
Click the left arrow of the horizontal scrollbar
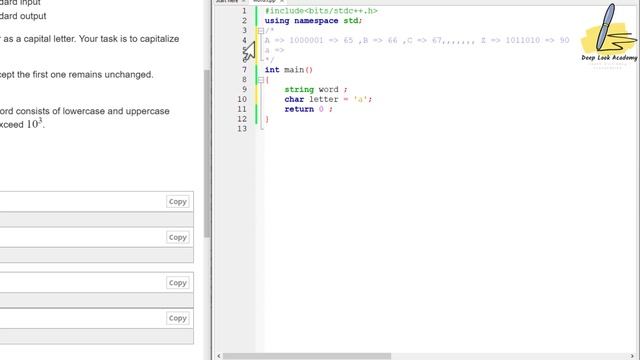pos(219,356)
